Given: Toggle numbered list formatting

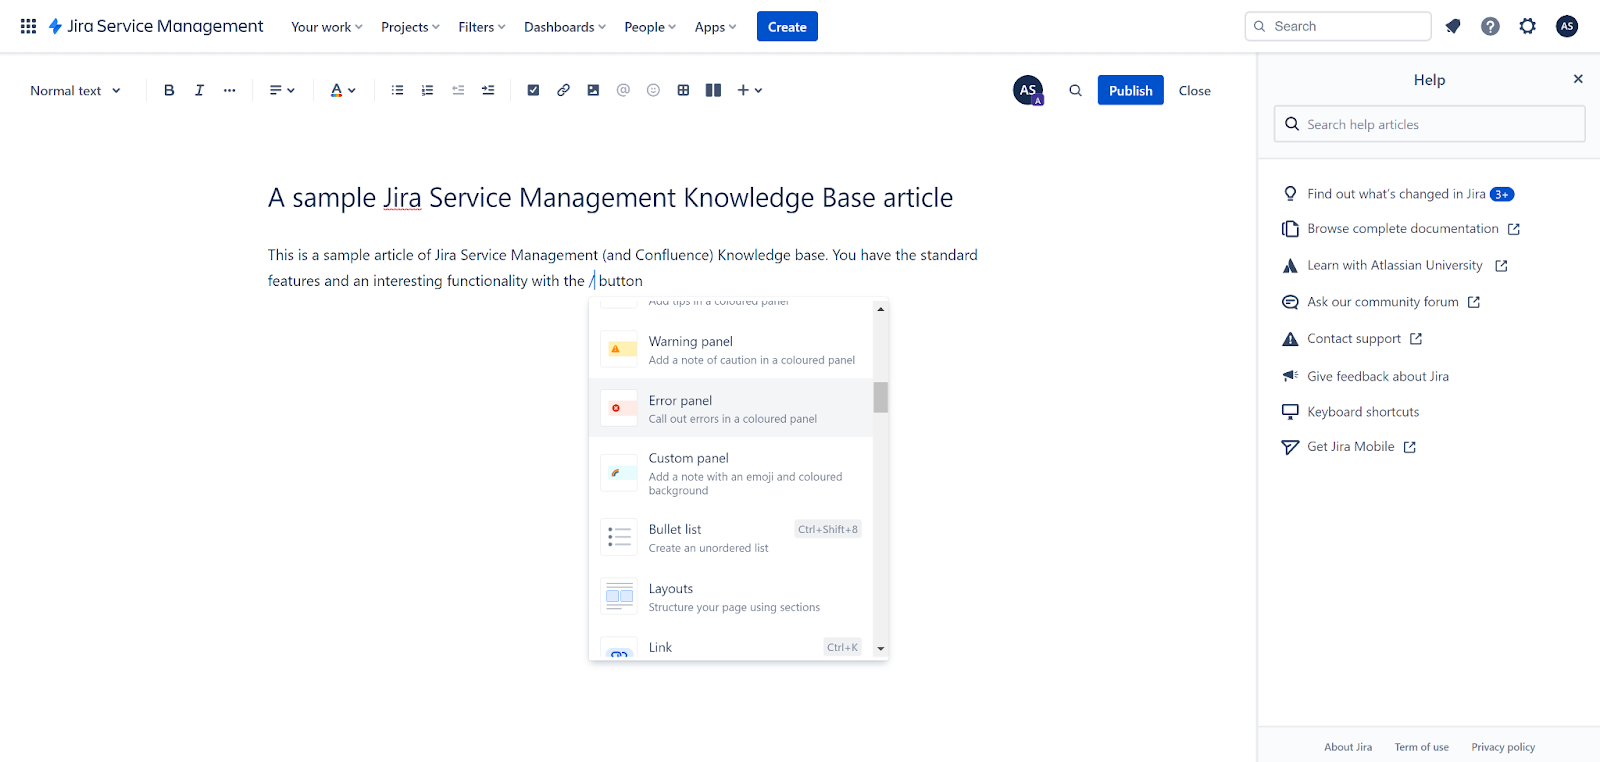Looking at the screenshot, I should (427, 90).
